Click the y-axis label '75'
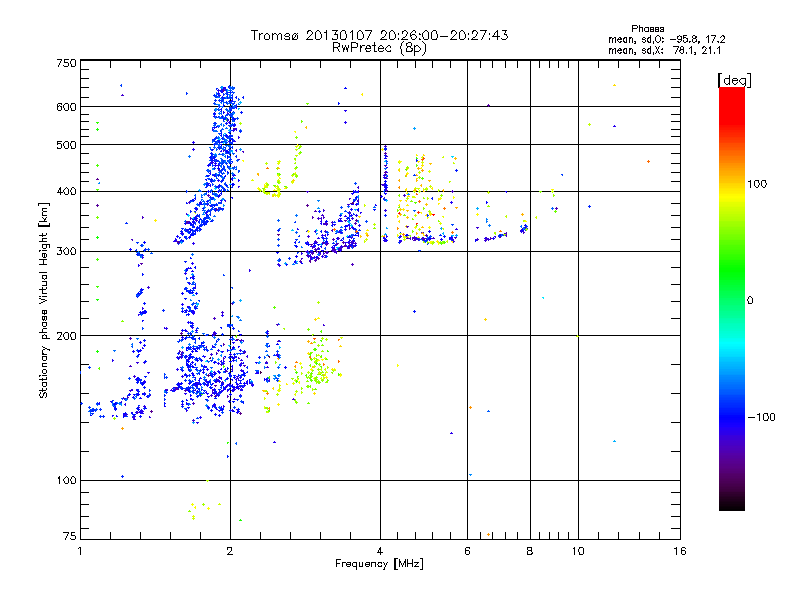 [x=70, y=536]
